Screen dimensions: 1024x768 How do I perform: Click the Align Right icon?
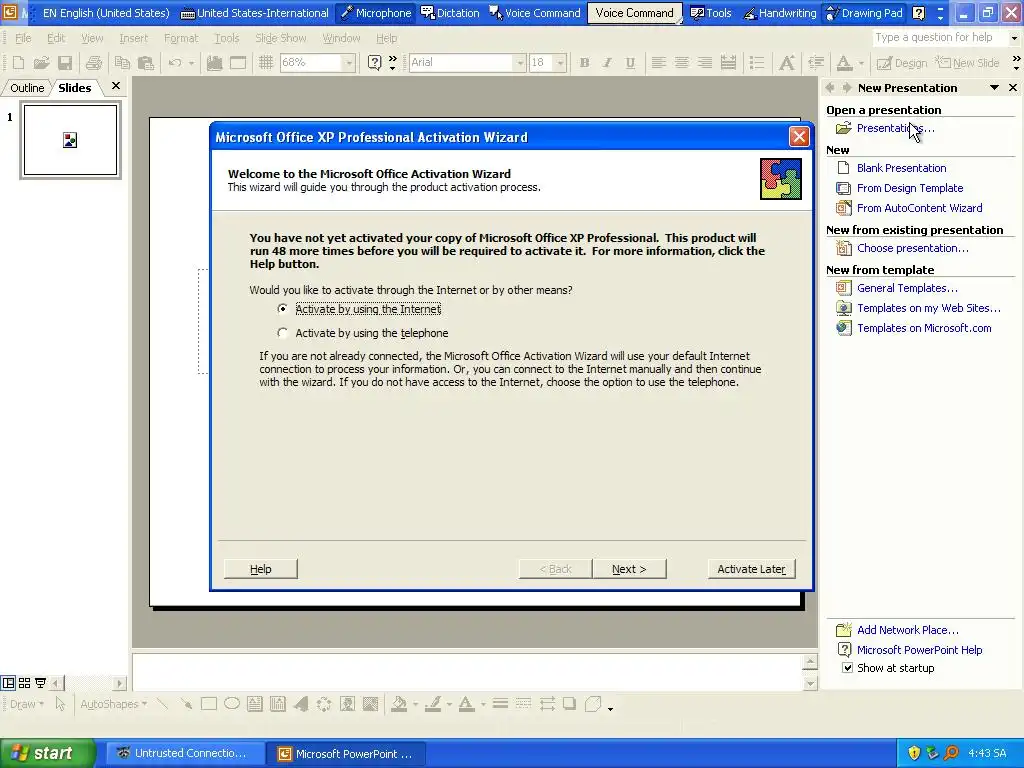[x=705, y=63]
